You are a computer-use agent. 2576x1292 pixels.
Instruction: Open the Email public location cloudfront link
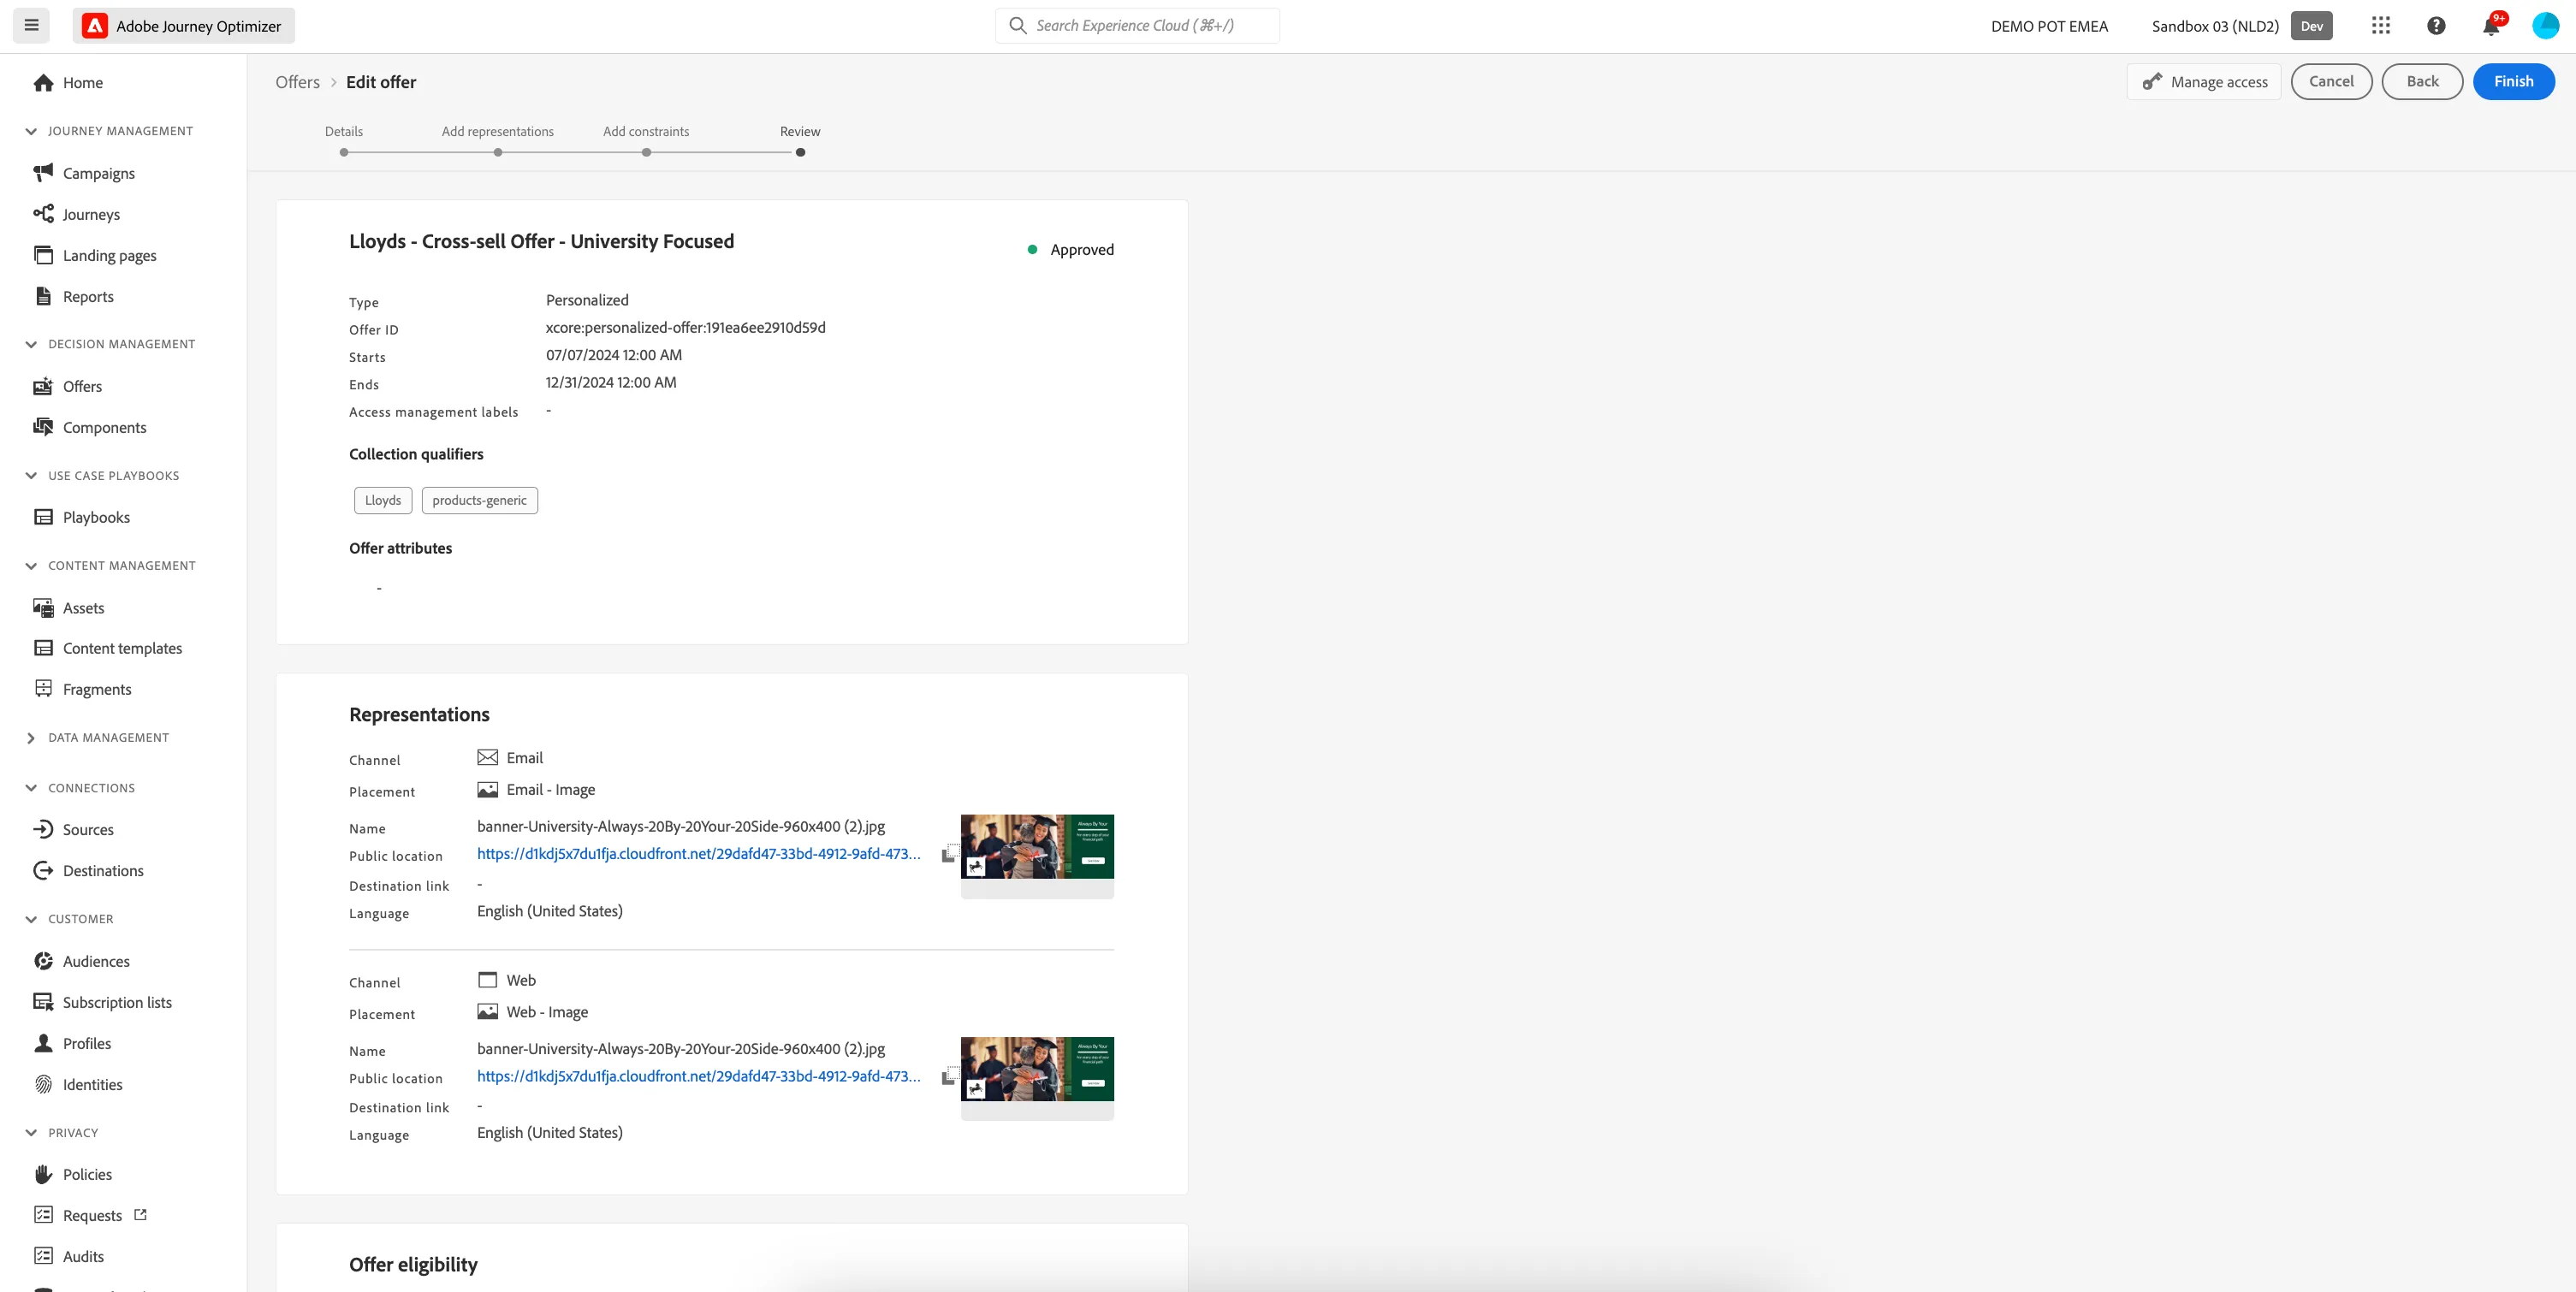click(x=699, y=854)
